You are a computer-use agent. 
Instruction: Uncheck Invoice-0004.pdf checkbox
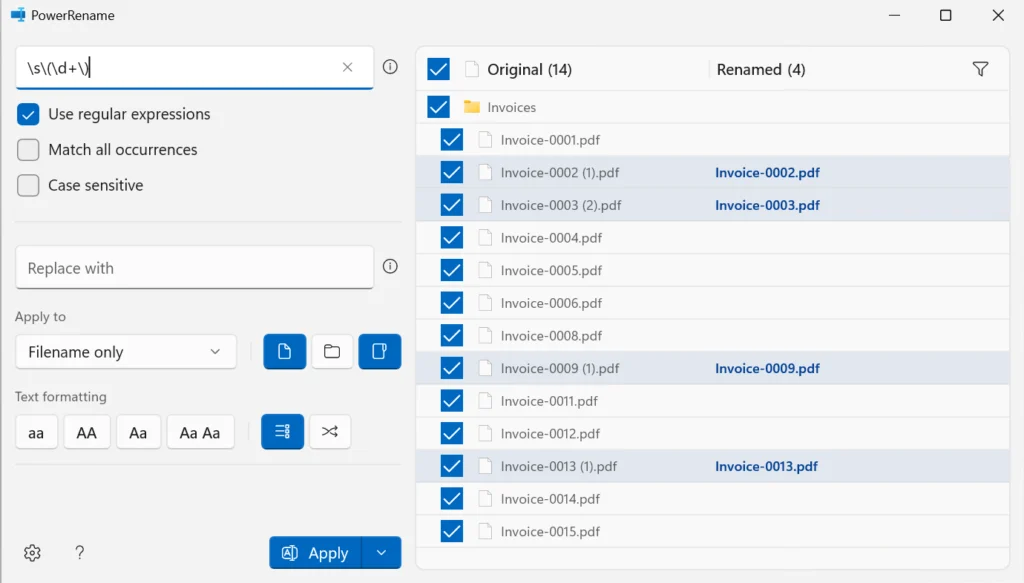(451, 238)
